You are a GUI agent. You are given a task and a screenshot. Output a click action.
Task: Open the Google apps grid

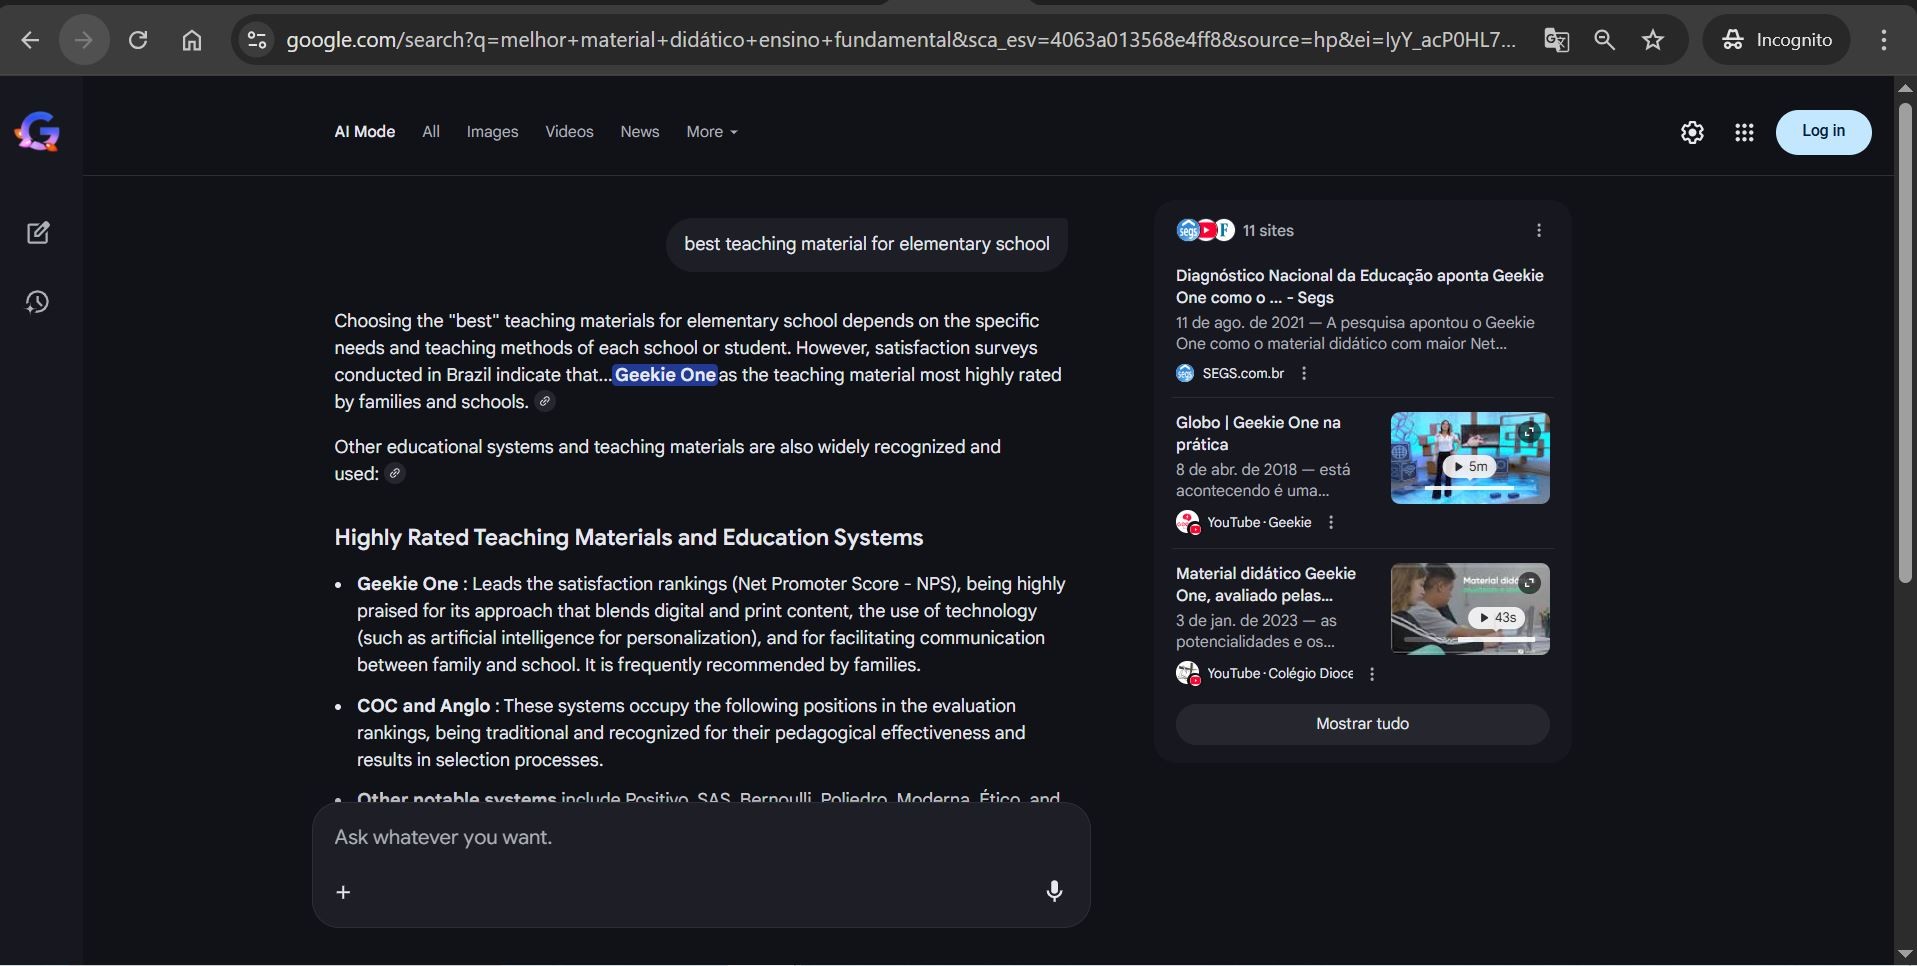coord(1744,132)
